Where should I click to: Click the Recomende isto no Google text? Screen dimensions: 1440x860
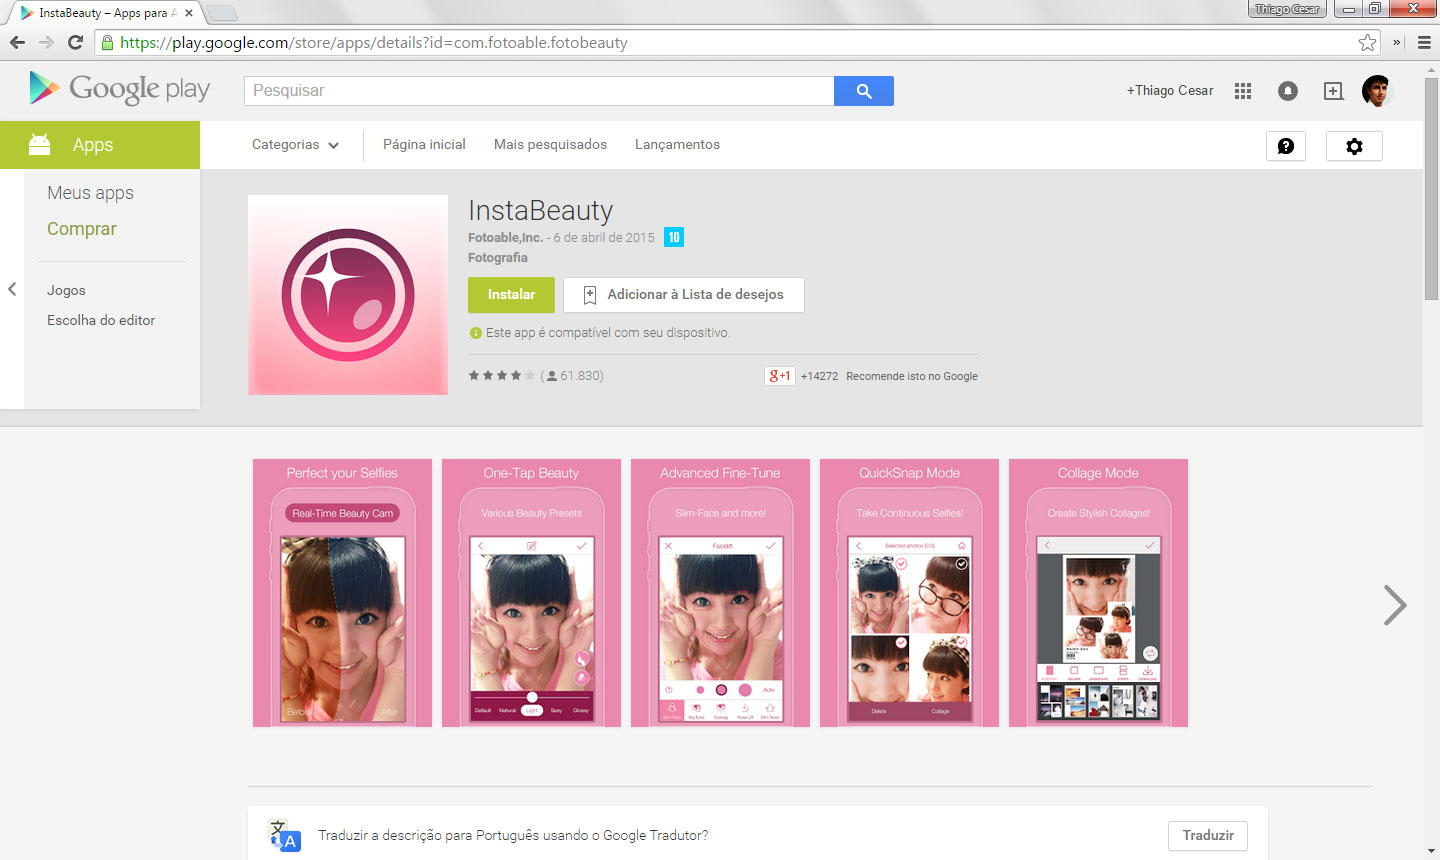[912, 376]
